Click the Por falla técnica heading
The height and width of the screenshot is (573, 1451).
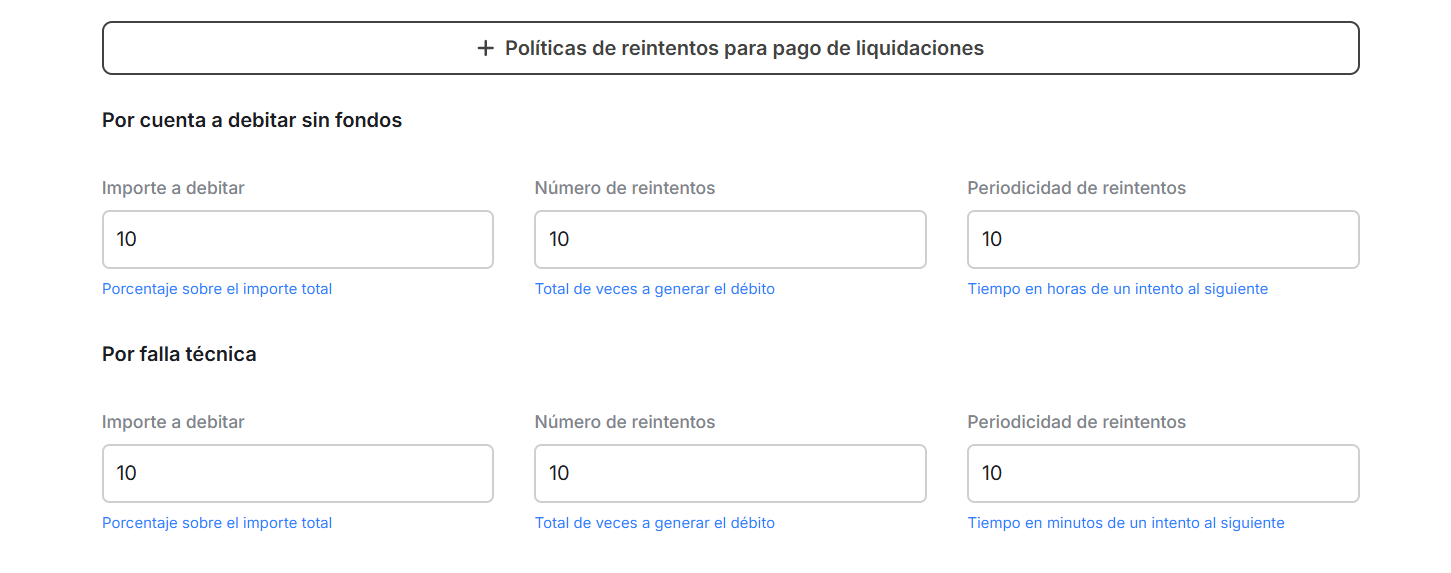(179, 354)
